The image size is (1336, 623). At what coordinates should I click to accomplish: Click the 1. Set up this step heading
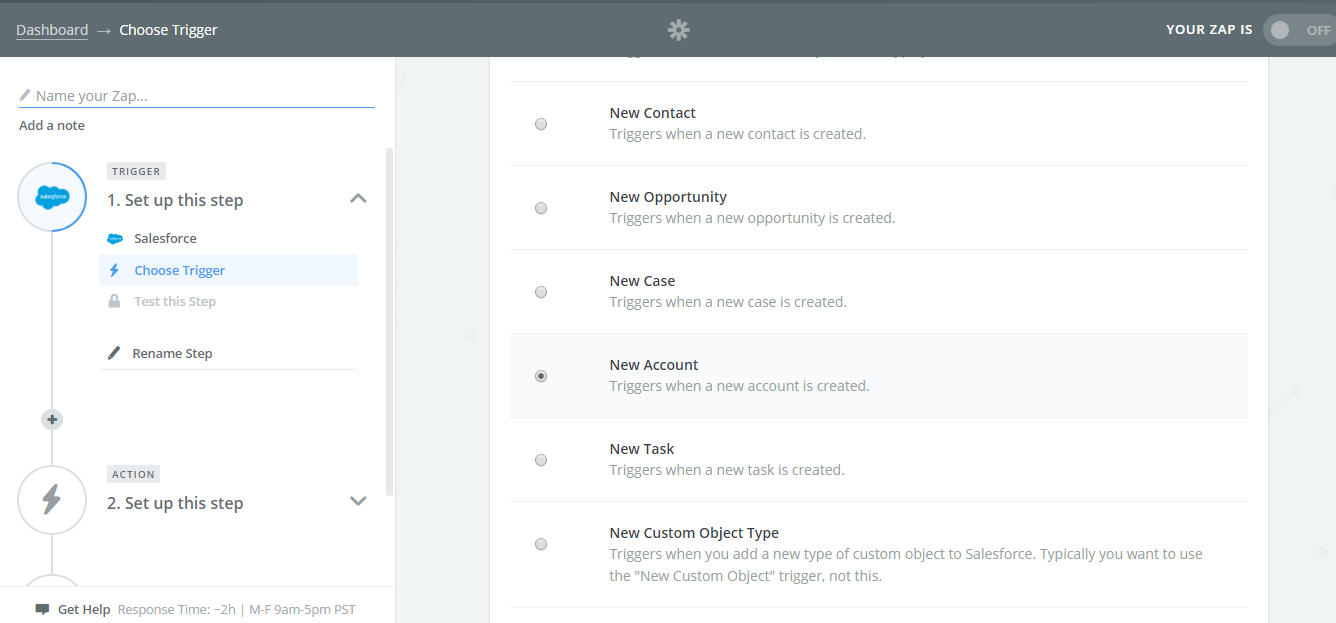[x=175, y=200]
